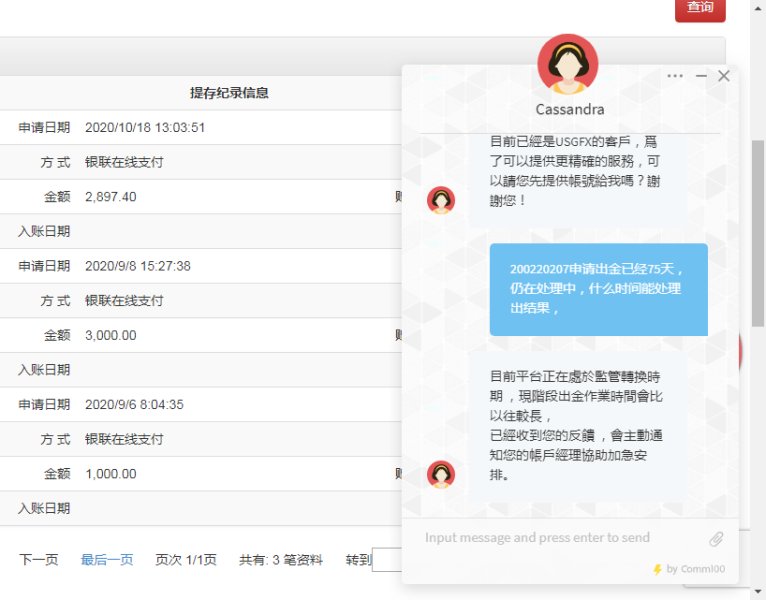Click the blue sent message bubble

[x=598, y=289]
